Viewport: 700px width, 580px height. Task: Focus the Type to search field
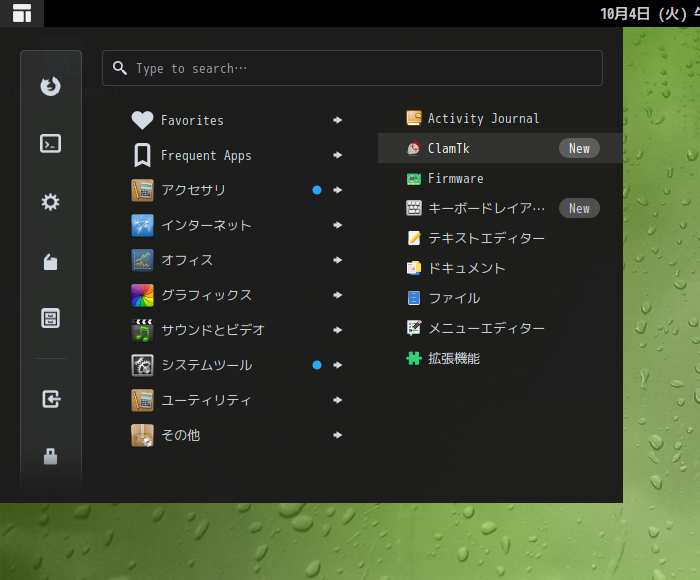click(x=352, y=68)
